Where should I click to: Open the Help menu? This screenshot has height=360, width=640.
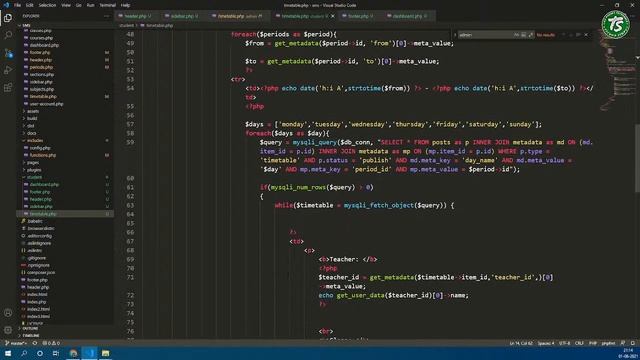(x=125, y=5)
